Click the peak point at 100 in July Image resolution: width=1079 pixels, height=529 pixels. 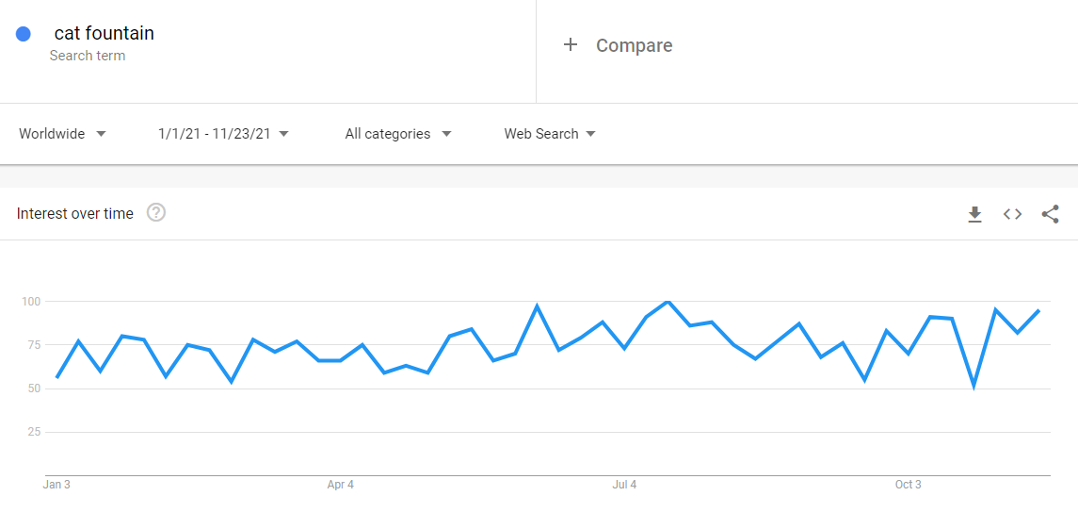(667, 301)
